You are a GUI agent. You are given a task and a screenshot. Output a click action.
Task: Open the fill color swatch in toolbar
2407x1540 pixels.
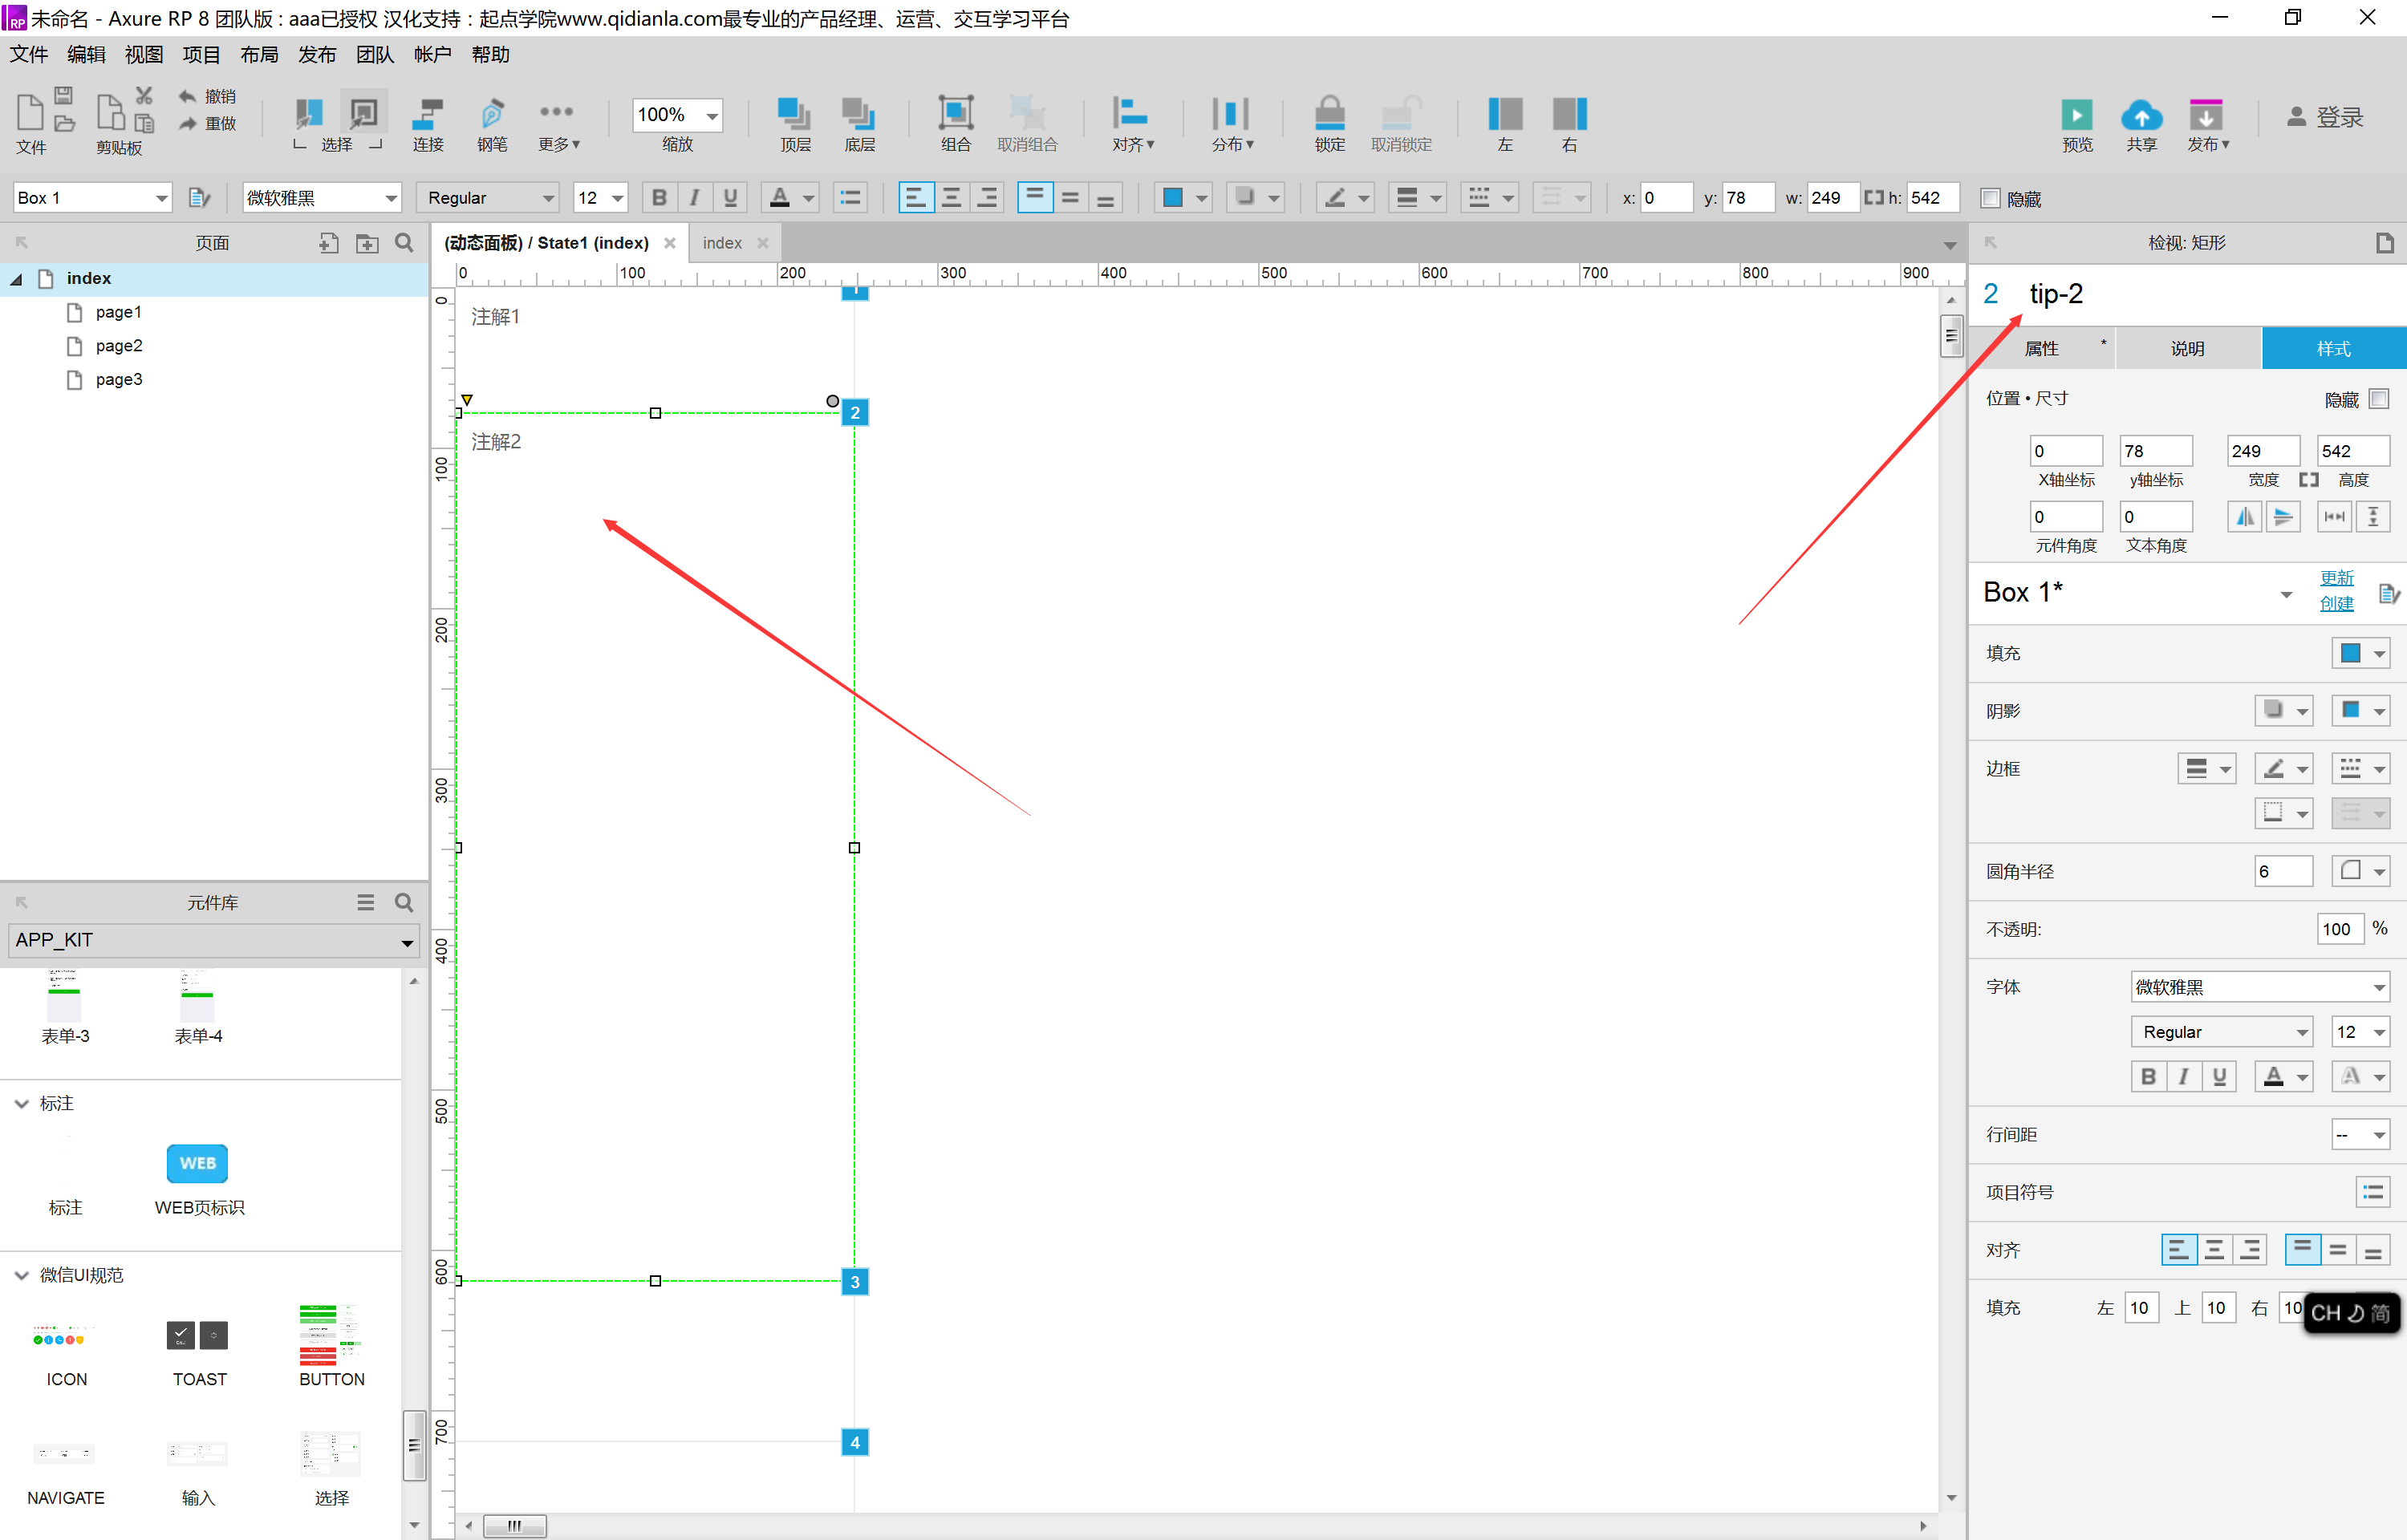coord(1183,198)
